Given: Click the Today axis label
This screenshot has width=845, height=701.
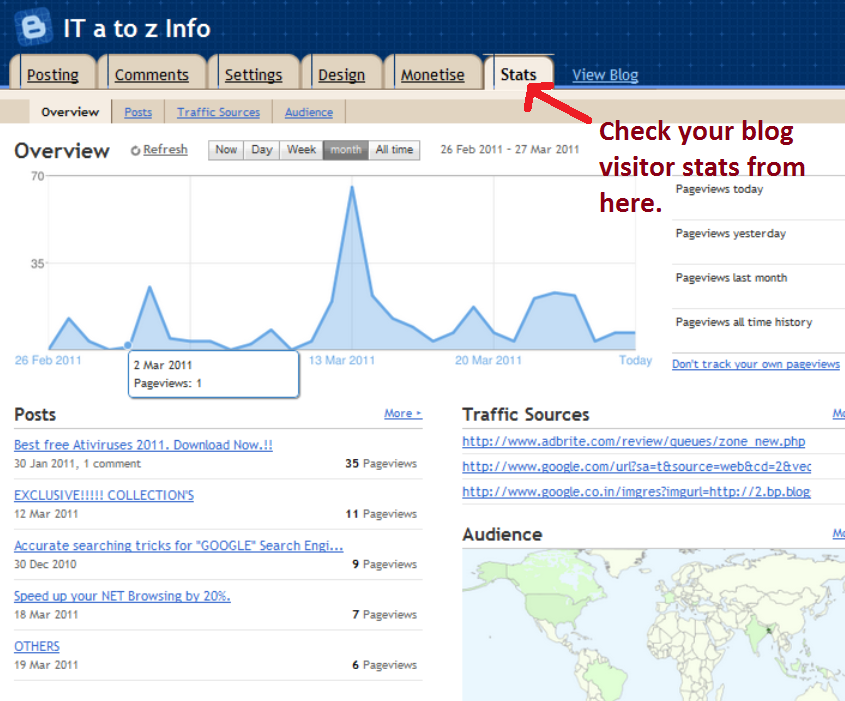Looking at the screenshot, I should [635, 360].
